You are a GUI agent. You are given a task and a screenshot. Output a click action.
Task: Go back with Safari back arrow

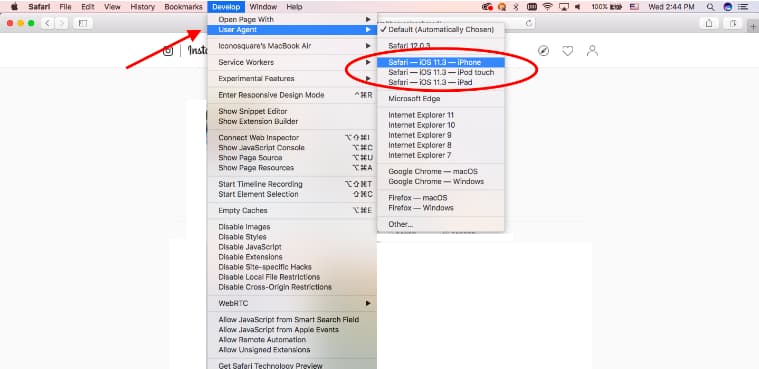tap(47, 23)
